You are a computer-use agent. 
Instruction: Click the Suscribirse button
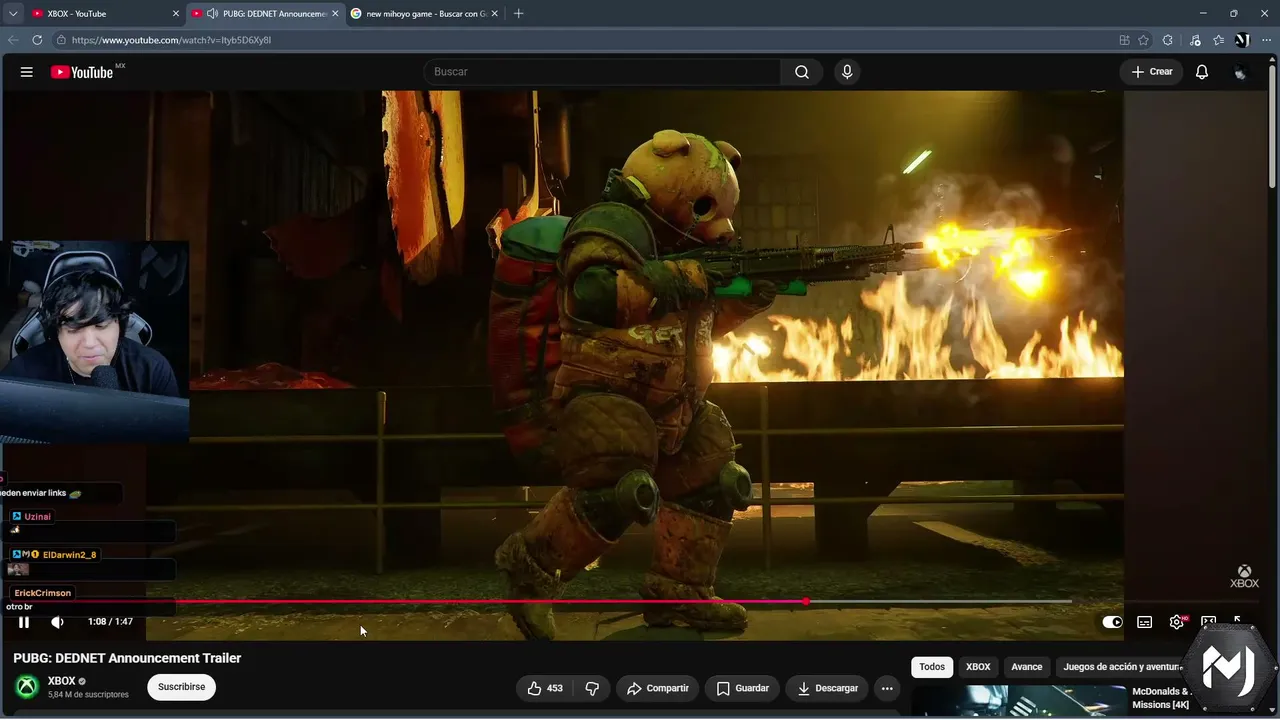click(181, 687)
